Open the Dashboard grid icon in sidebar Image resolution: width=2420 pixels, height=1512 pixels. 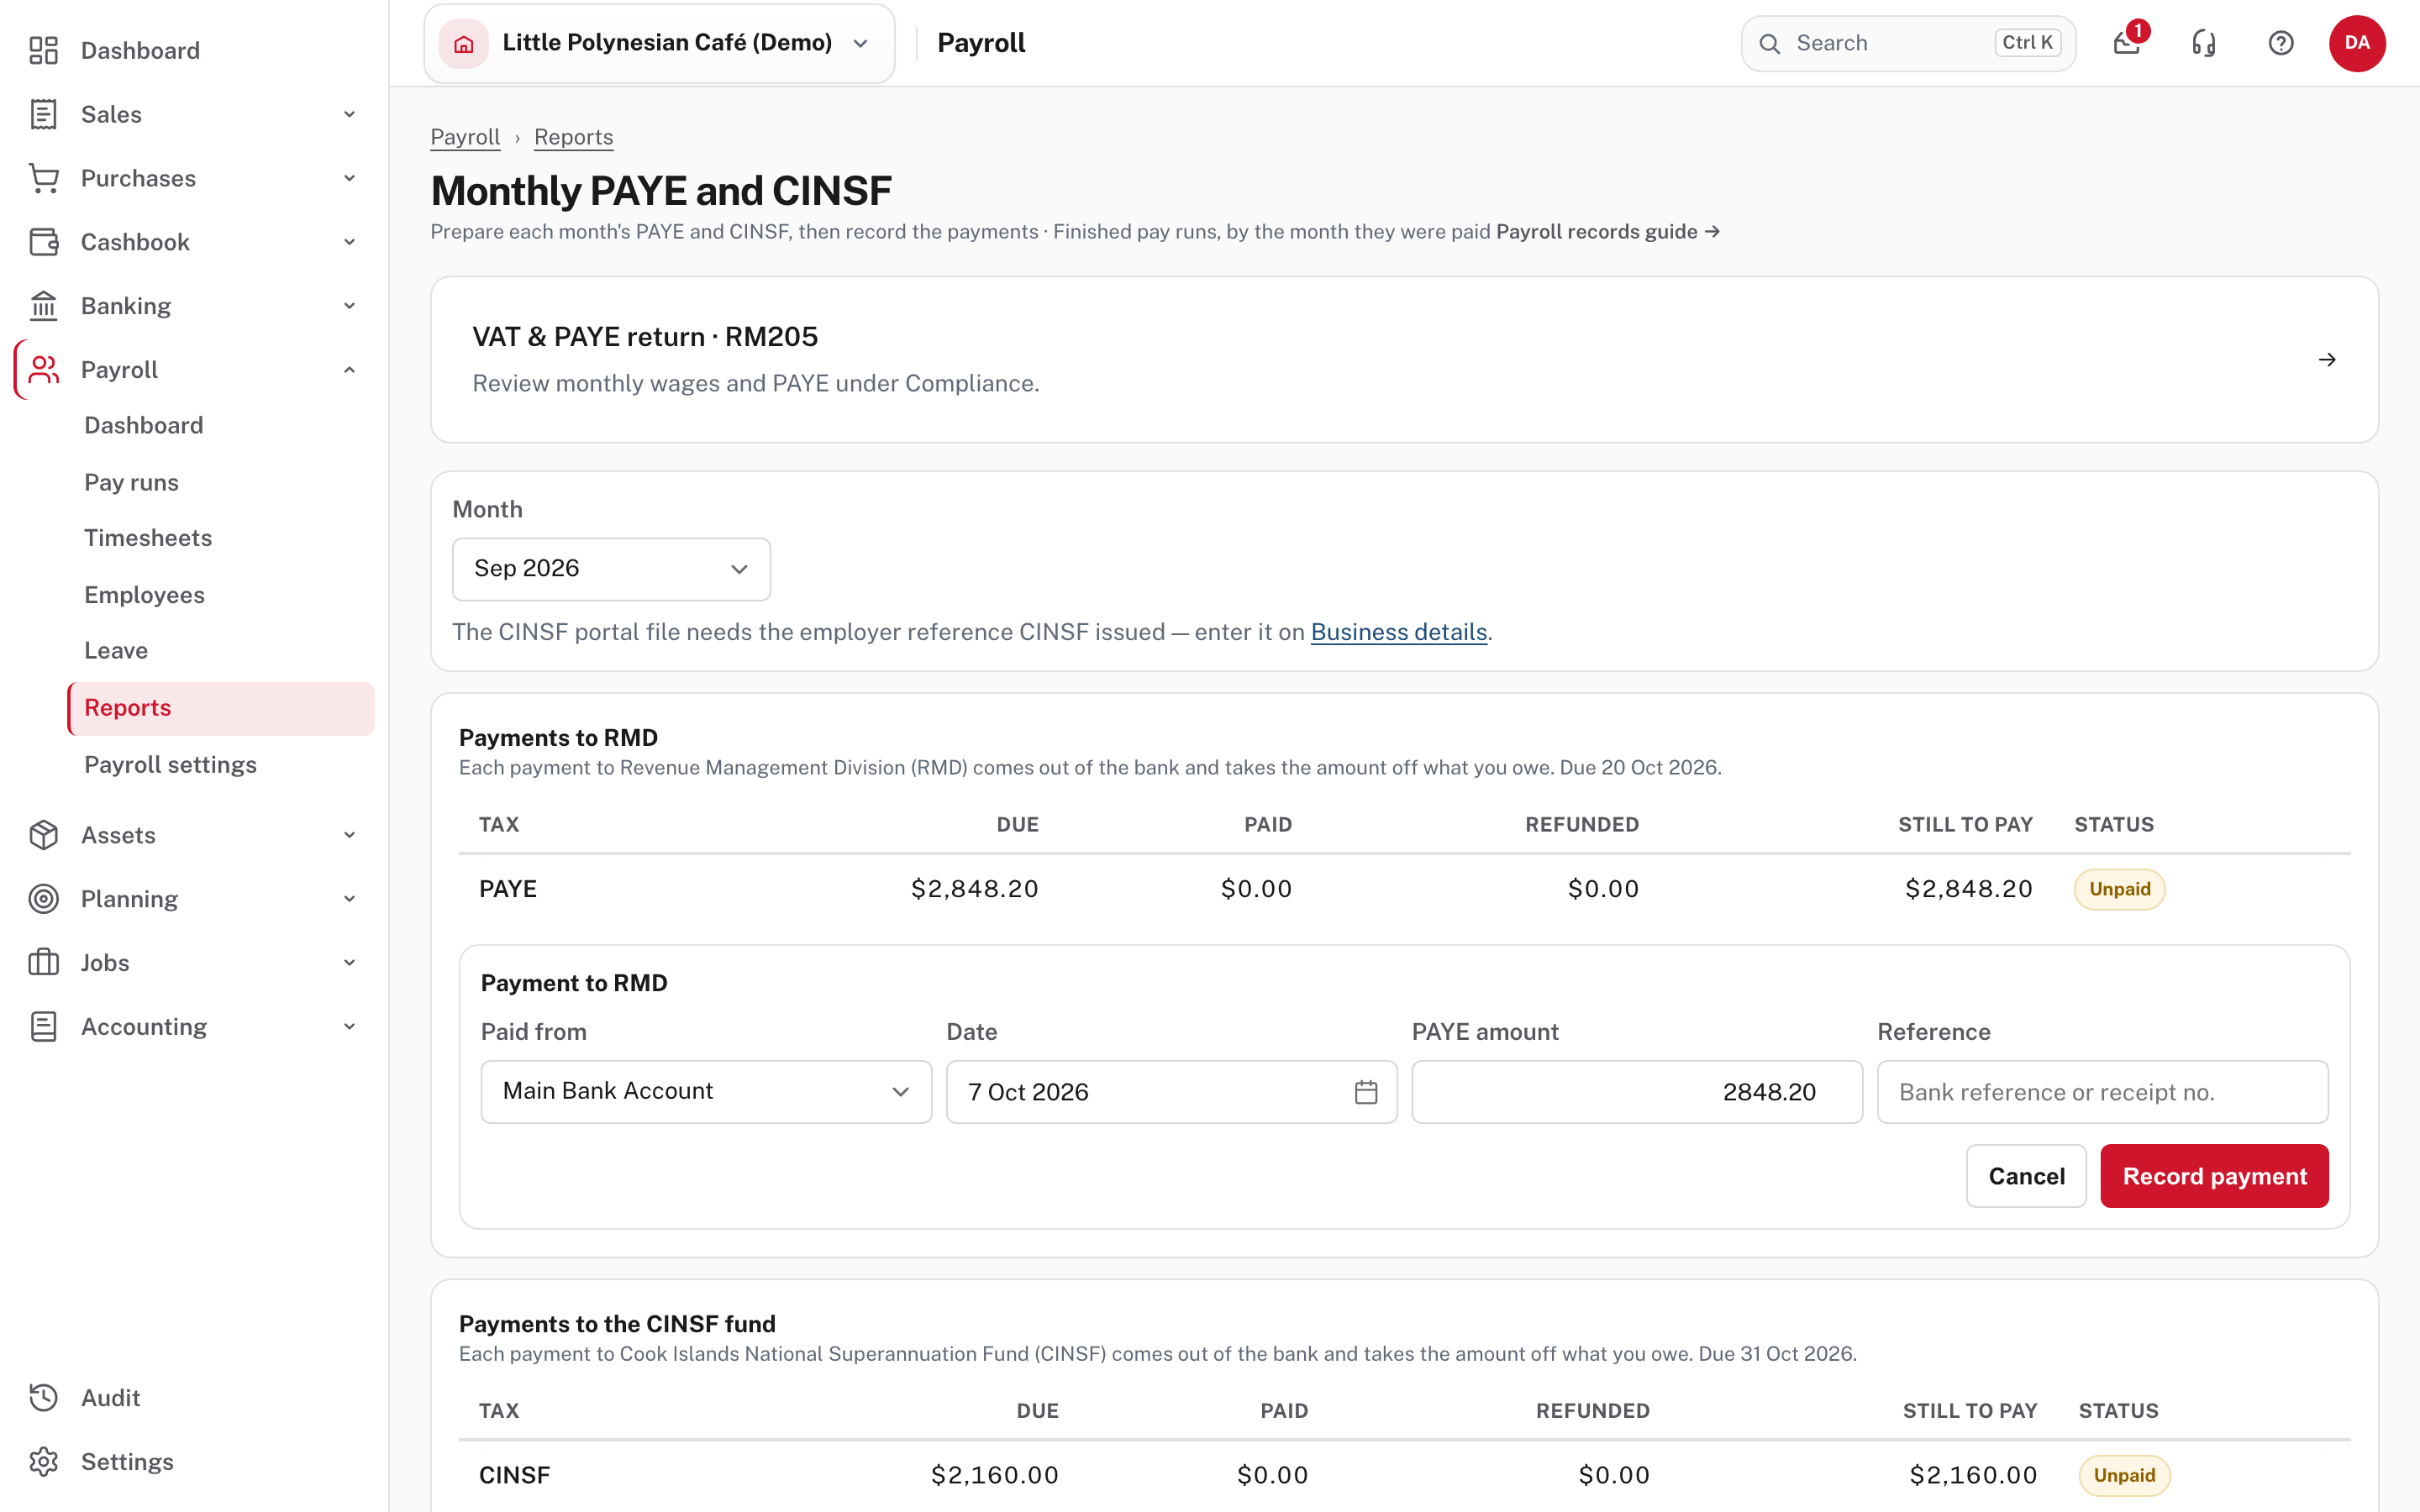[x=43, y=50]
